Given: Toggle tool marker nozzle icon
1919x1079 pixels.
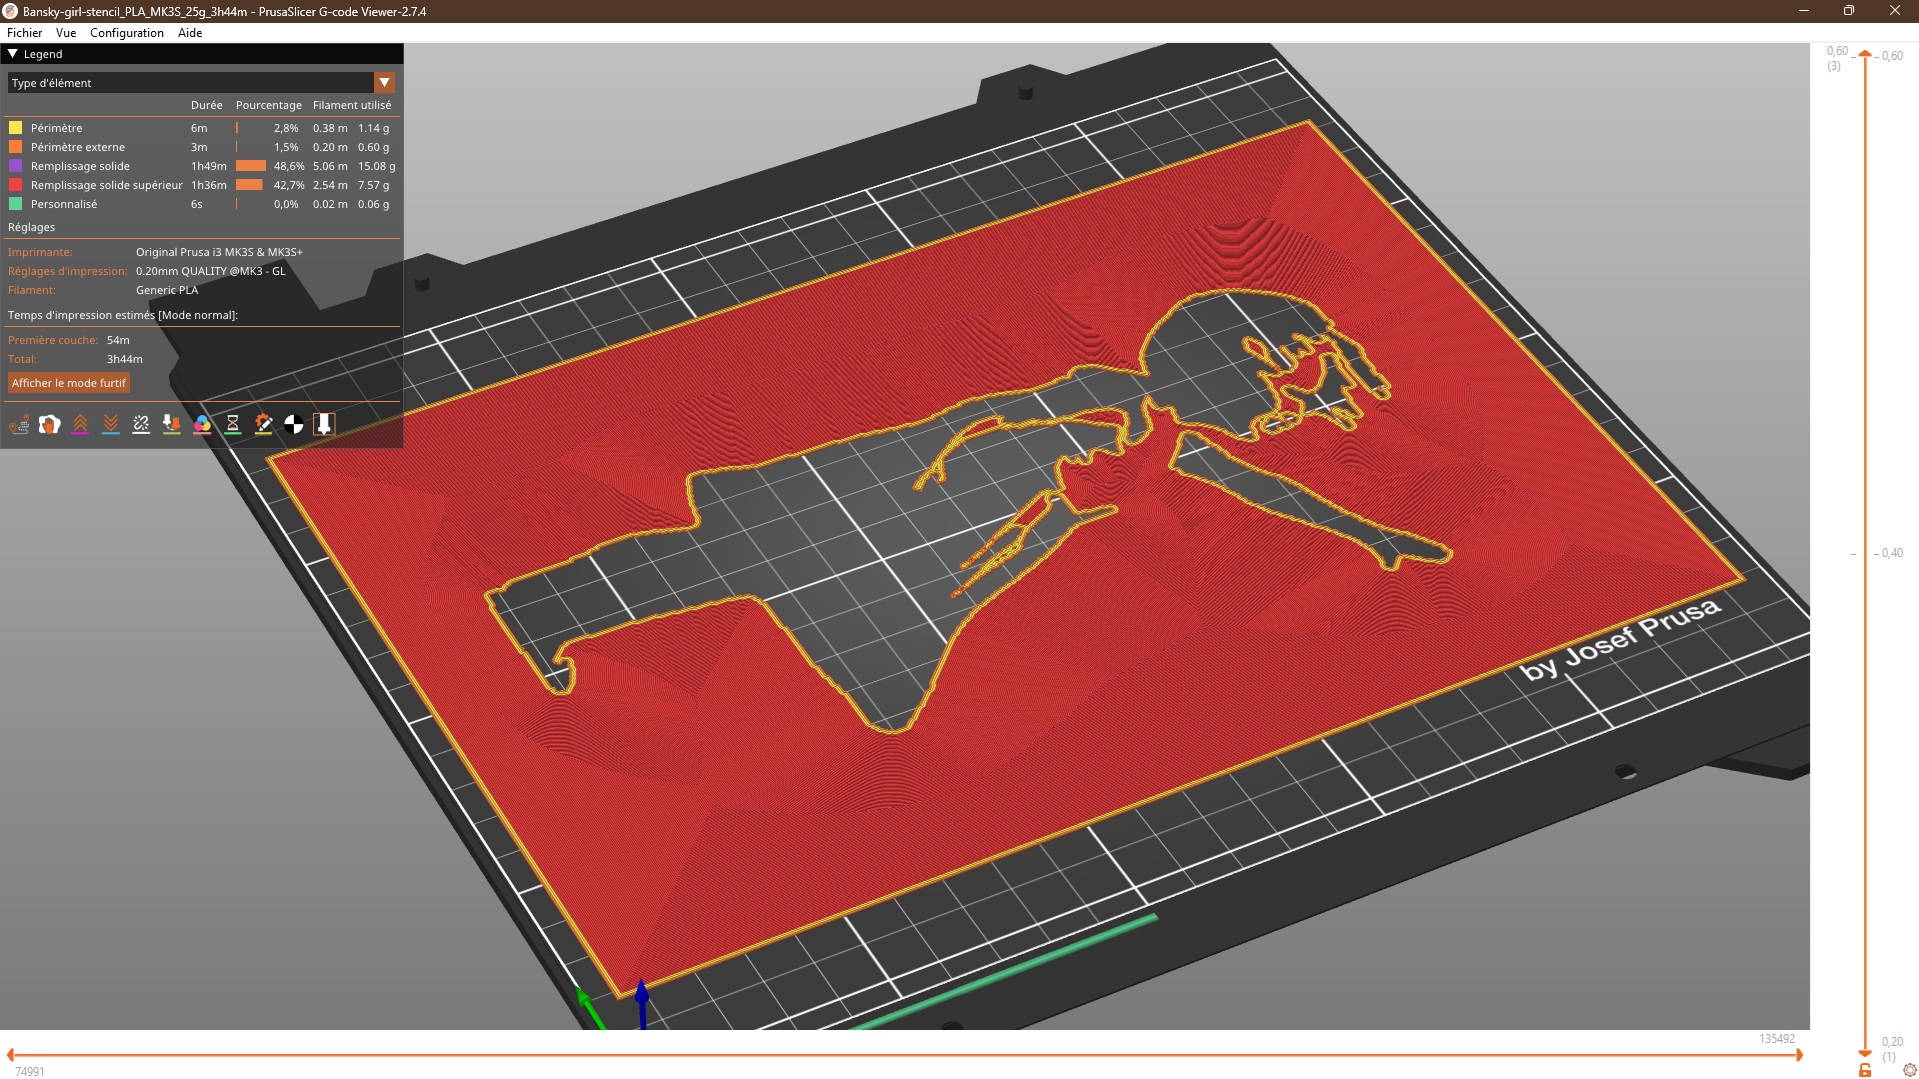Looking at the screenshot, I should pyautogui.click(x=324, y=424).
